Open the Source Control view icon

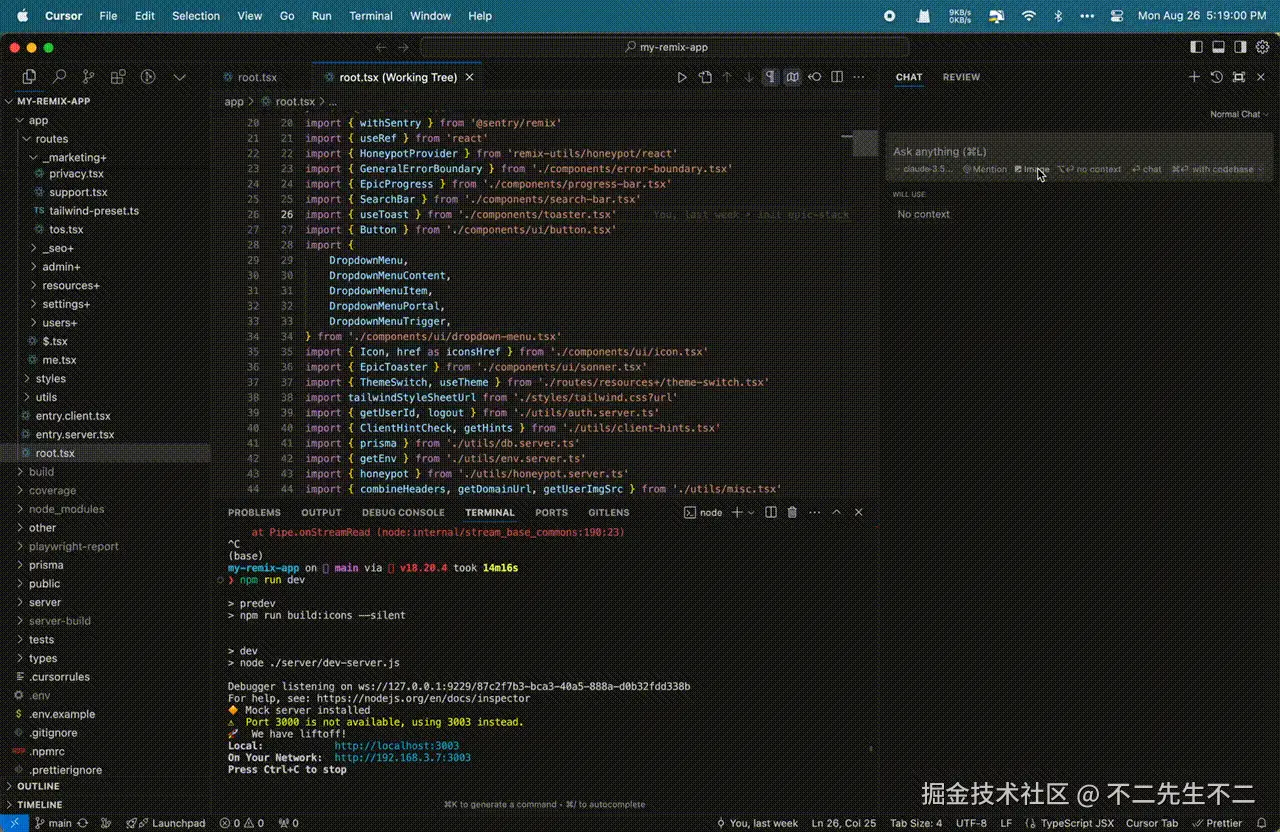pyautogui.click(x=88, y=77)
